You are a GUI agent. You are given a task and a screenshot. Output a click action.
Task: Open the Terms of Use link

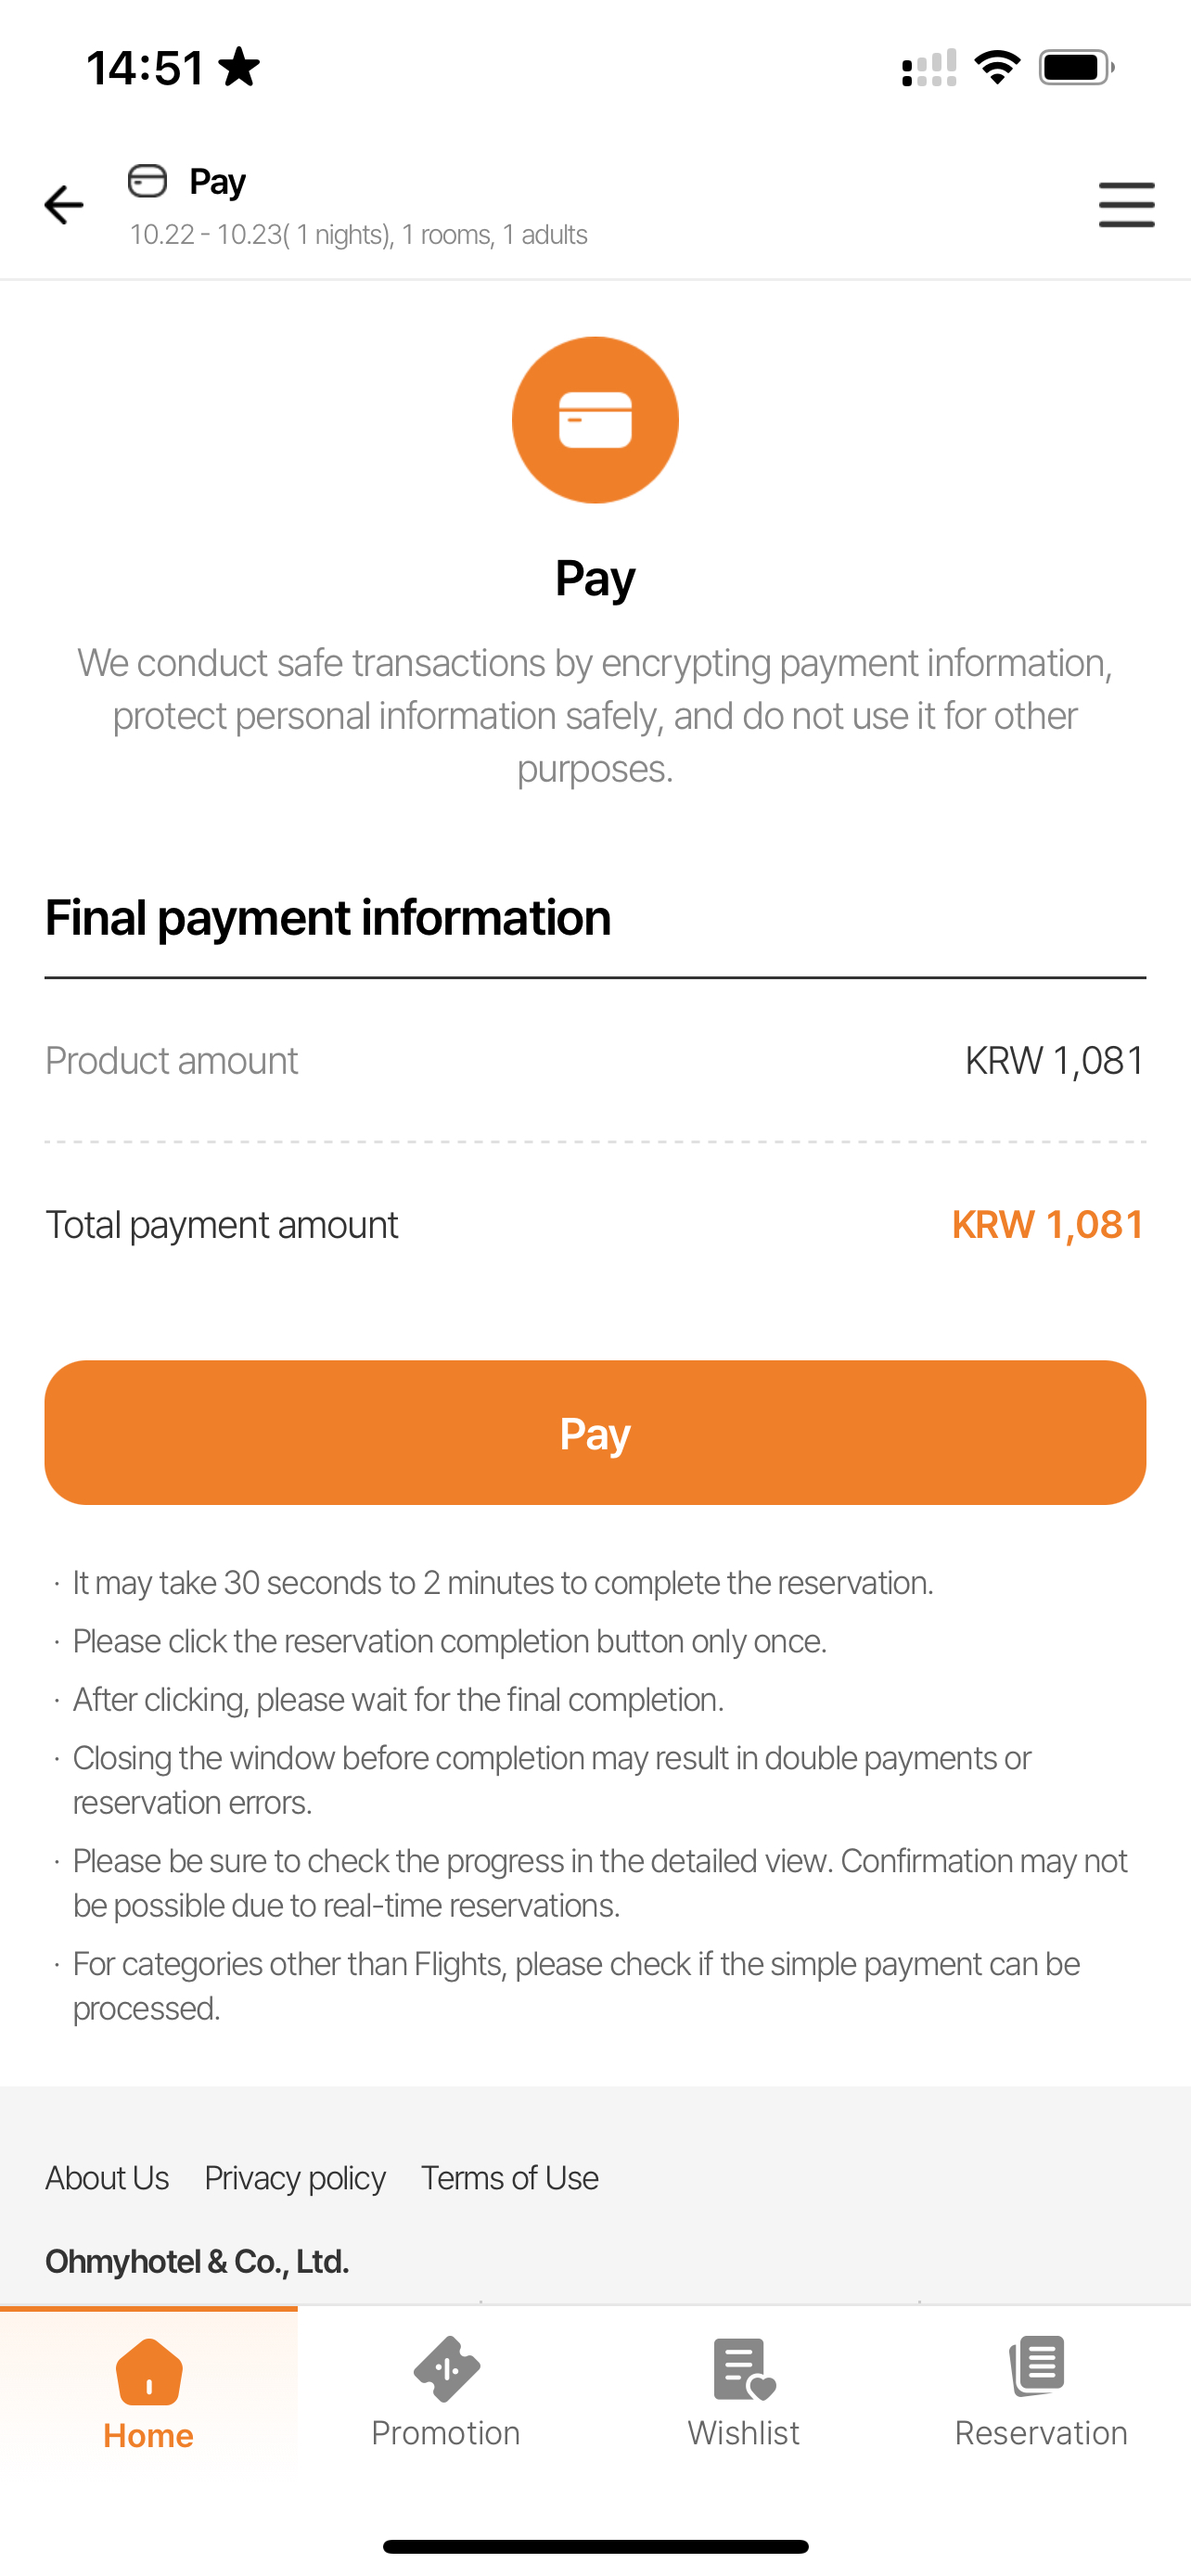pyautogui.click(x=510, y=2178)
